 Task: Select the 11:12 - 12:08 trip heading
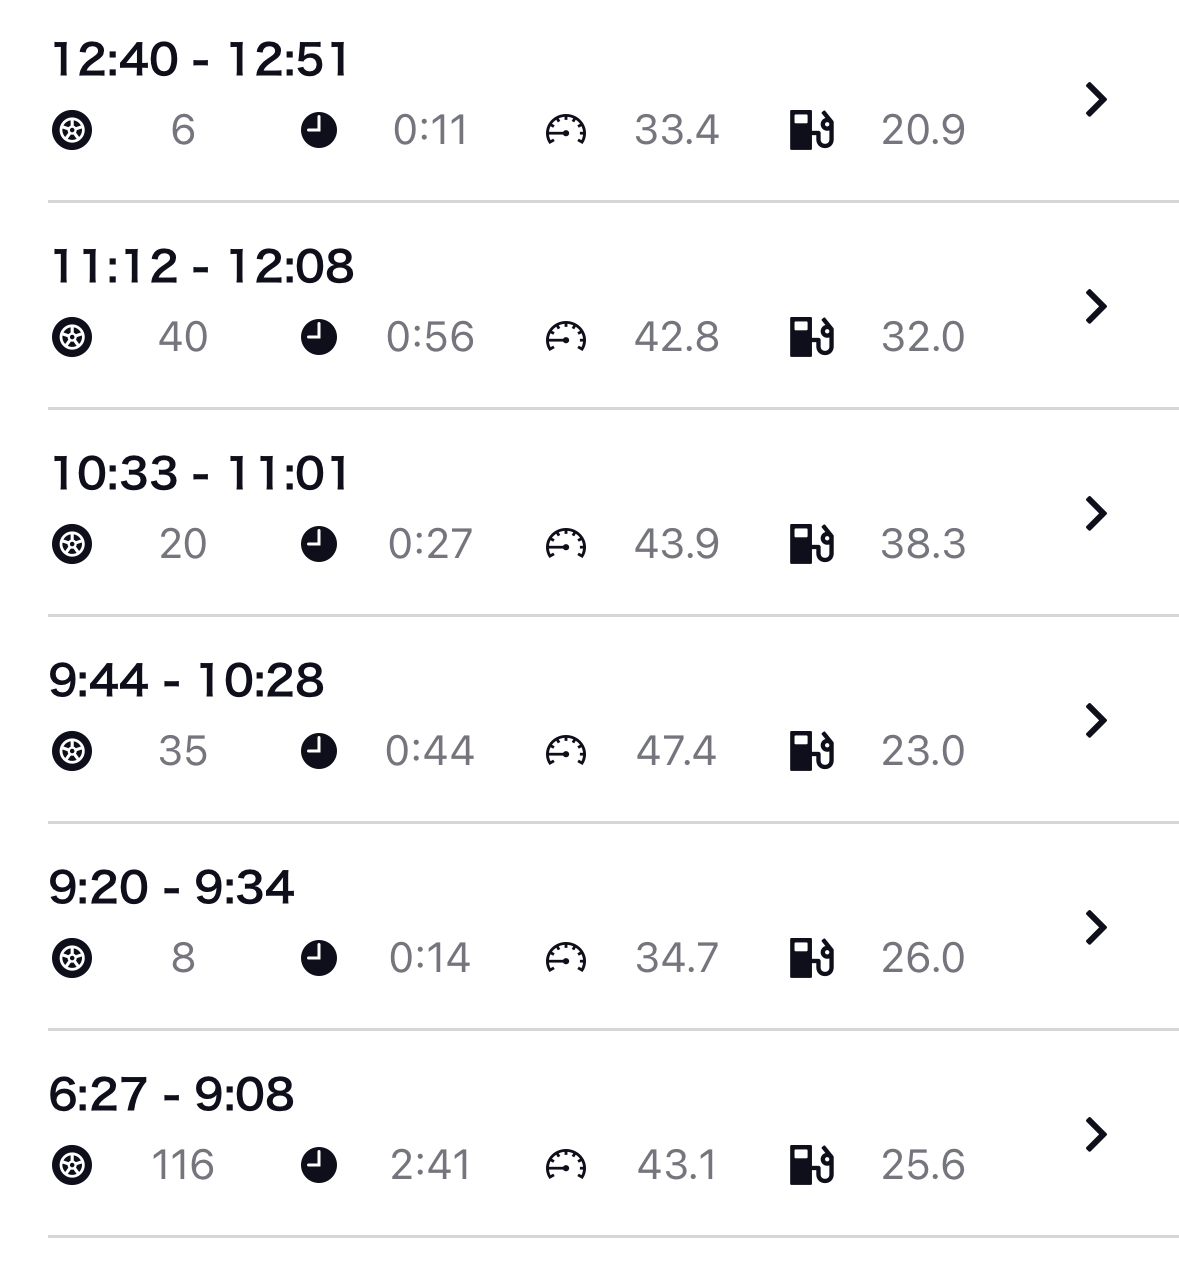coord(202,266)
